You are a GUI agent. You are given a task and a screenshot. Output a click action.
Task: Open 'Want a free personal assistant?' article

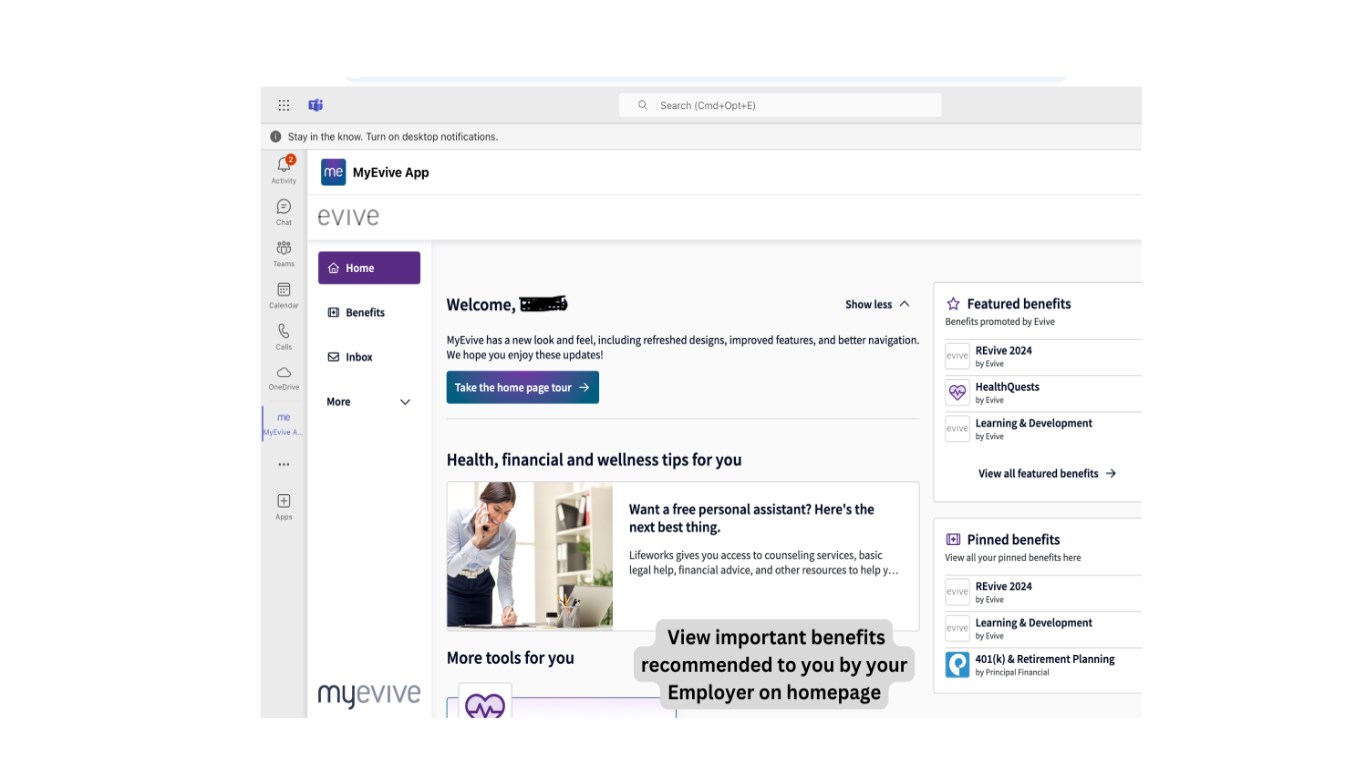click(751, 518)
